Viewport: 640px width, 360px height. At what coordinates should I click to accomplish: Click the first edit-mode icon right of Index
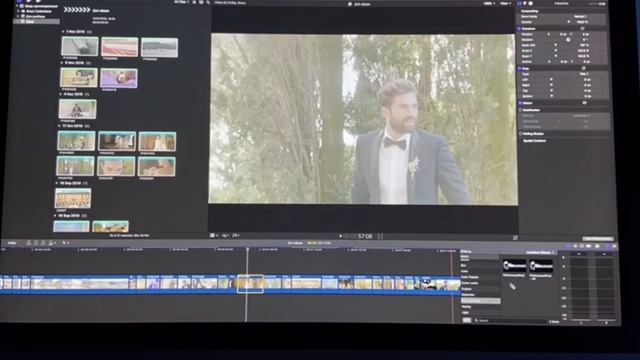coord(29,243)
